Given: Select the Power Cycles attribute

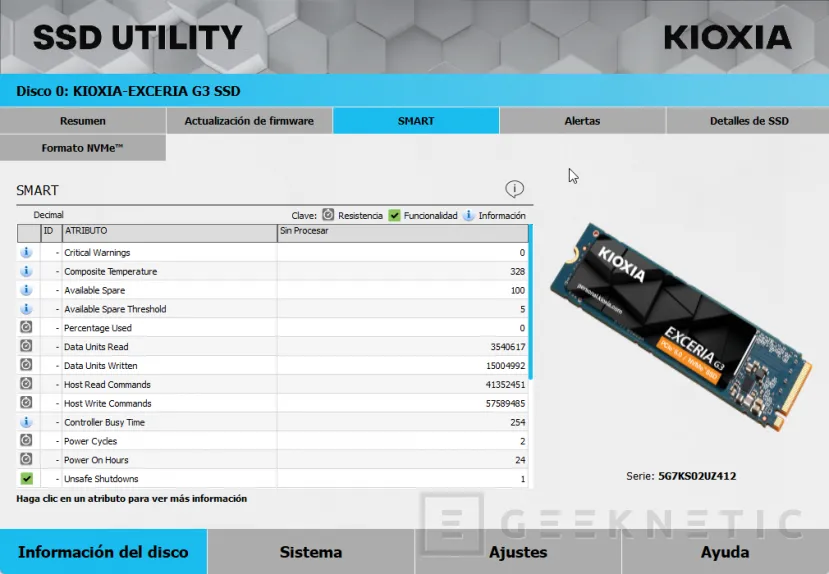Looking at the screenshot, I should [90, 441].
